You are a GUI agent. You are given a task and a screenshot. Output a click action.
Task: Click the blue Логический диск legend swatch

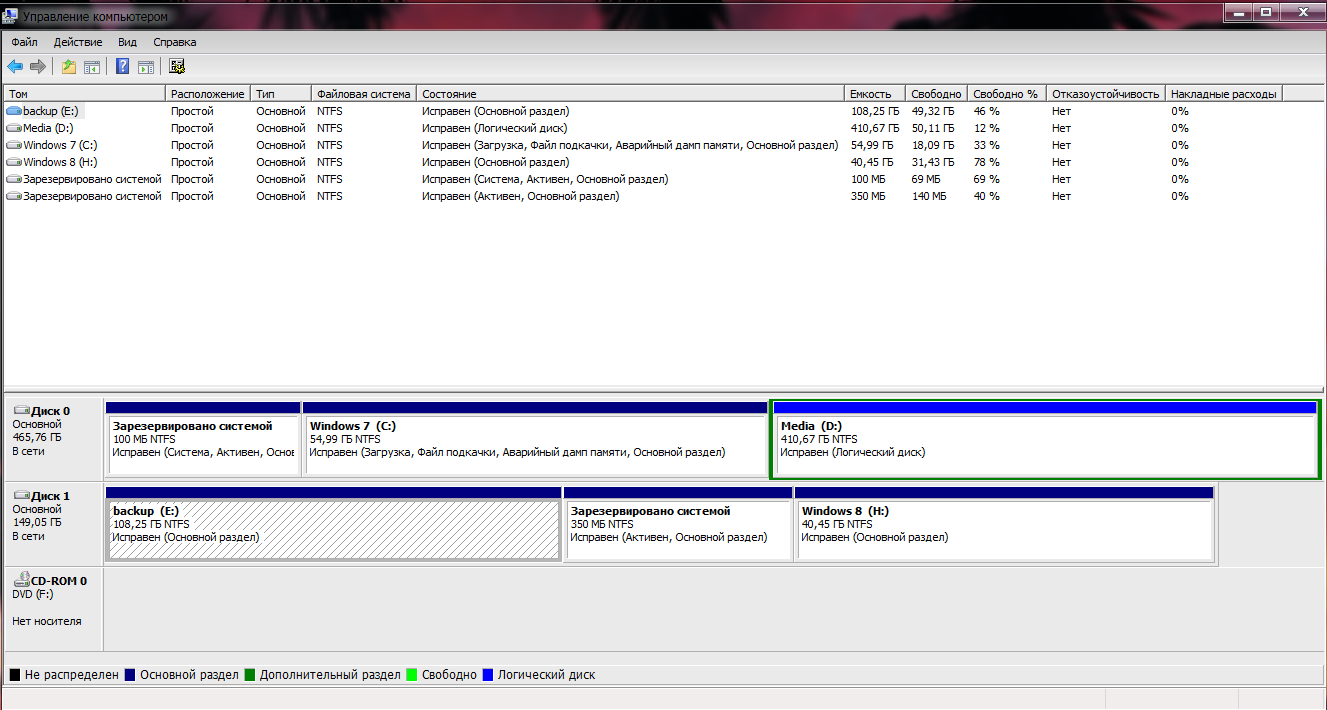(488, 675)
